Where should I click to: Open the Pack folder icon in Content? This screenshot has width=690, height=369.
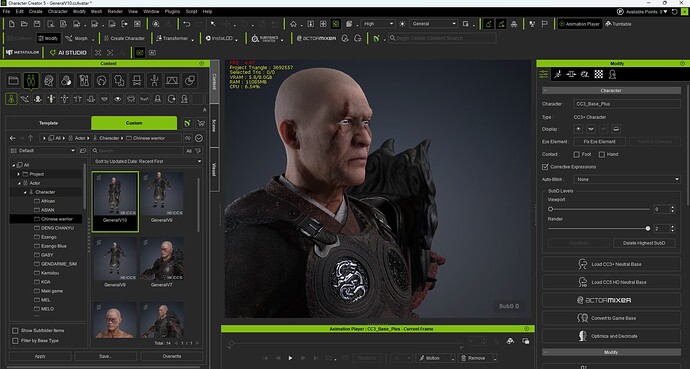point(14,80)
